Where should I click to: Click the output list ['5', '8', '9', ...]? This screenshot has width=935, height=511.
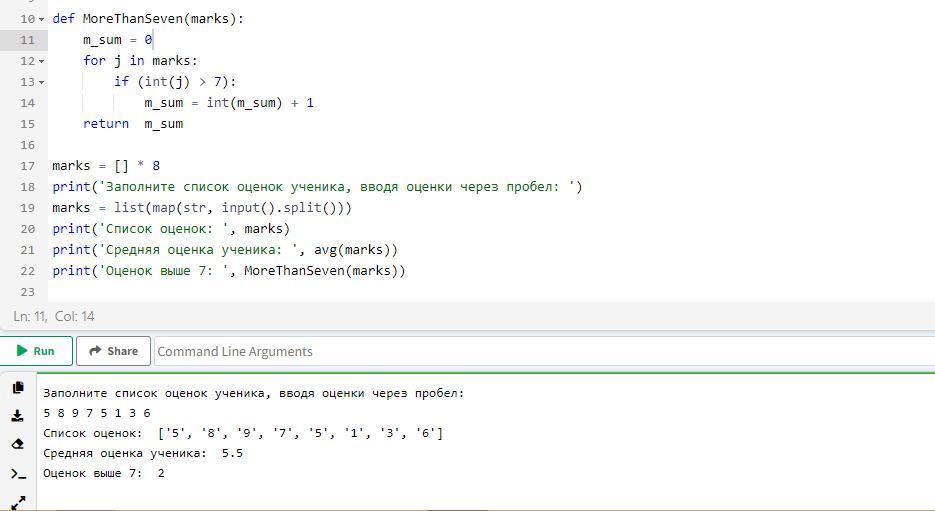(x=301, y=433)
